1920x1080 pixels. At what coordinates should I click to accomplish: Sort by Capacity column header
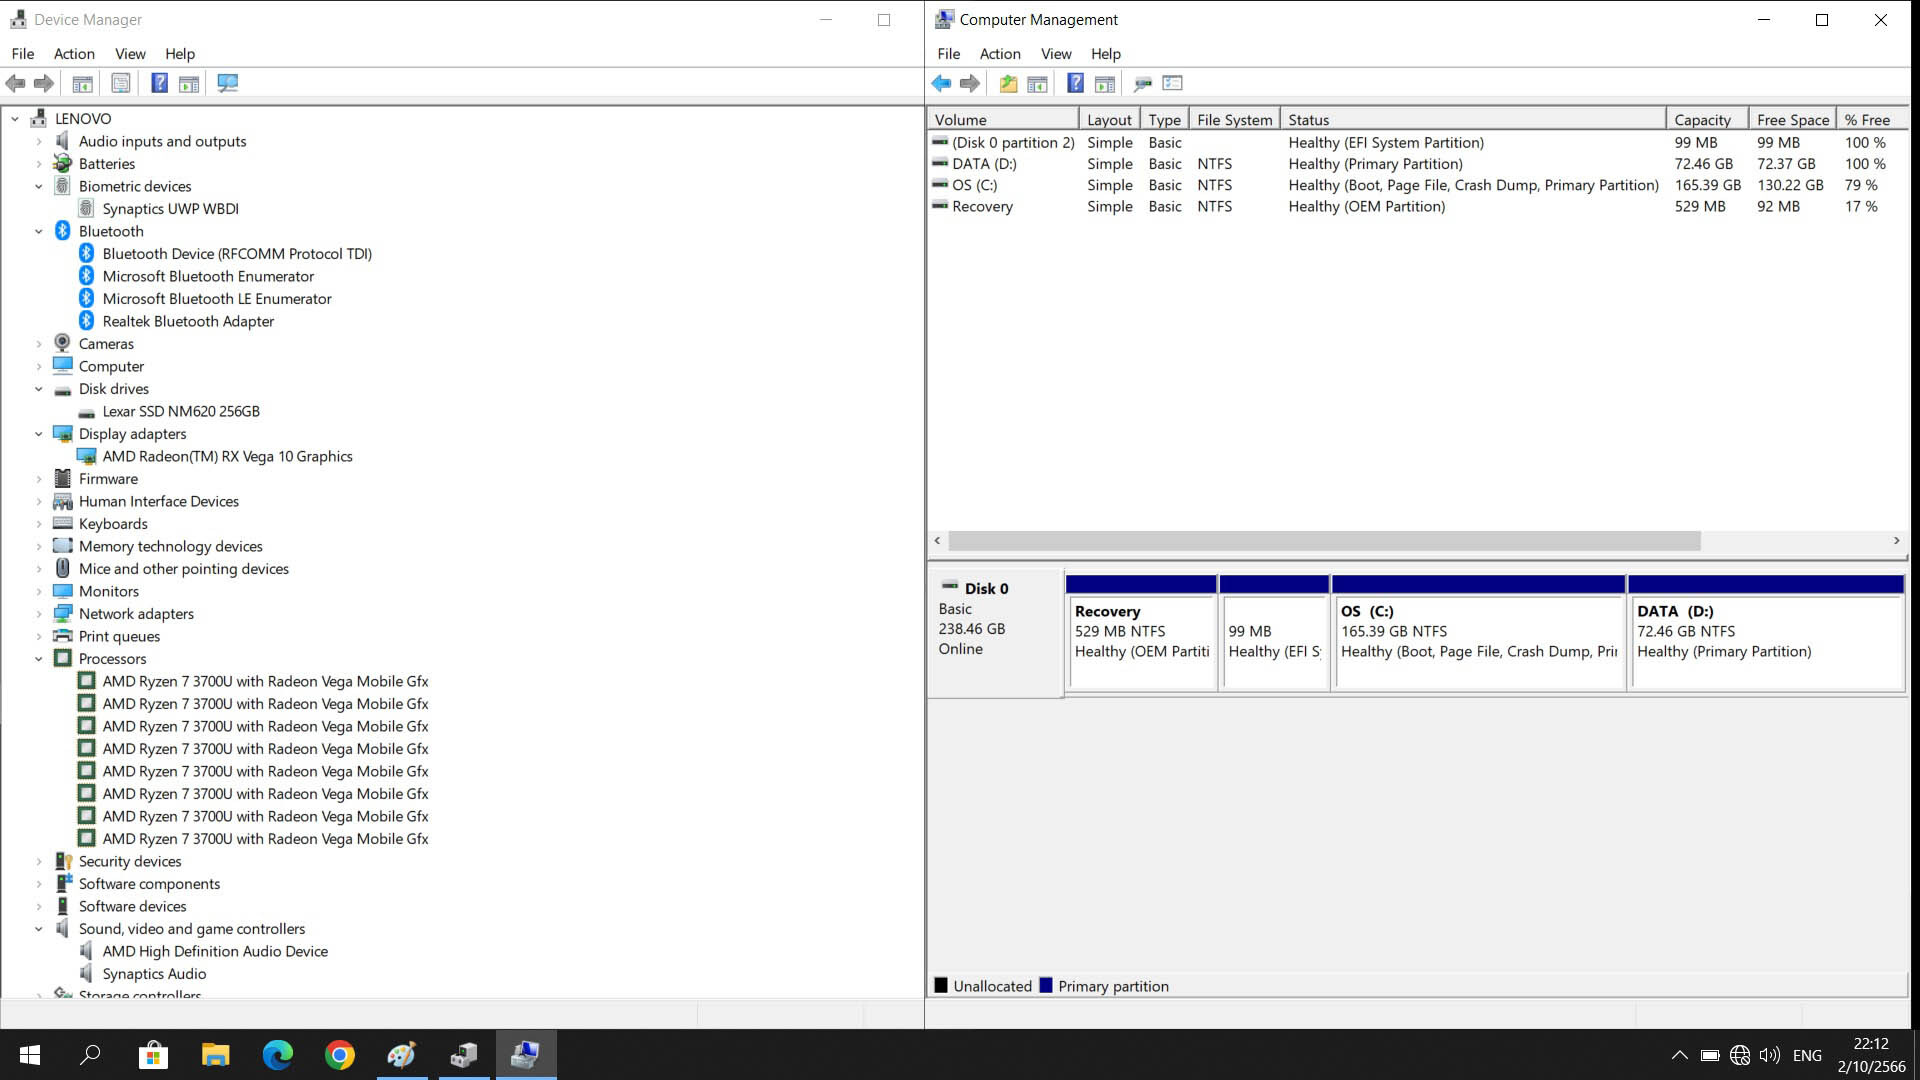pyautogui.click(x=1707, y=120)
